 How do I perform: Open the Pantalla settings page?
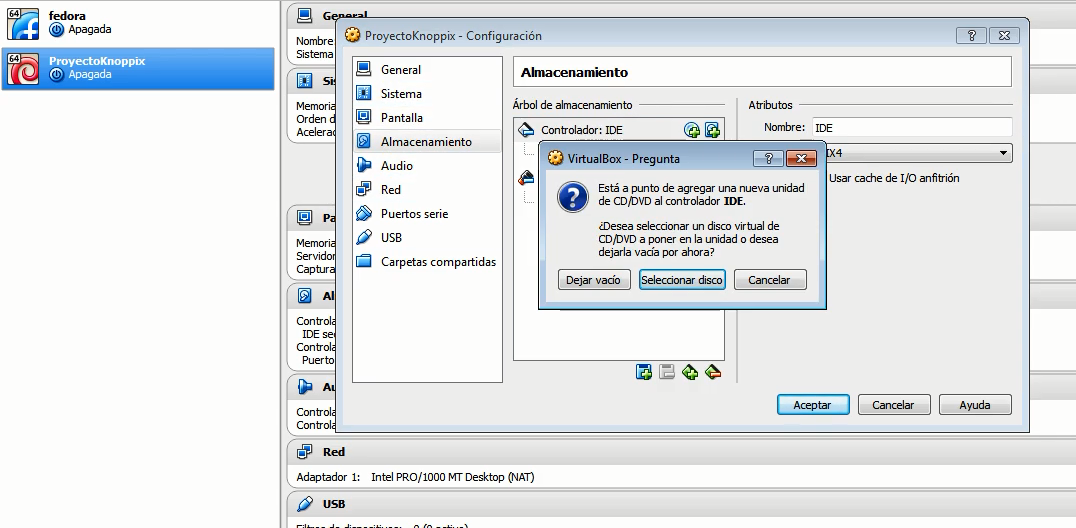coord(428,117)
